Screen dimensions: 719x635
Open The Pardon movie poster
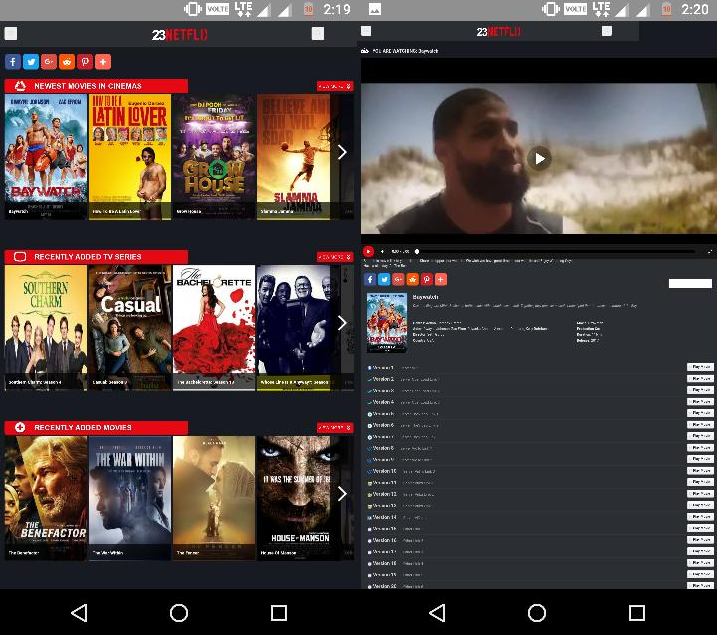[214, 498]
